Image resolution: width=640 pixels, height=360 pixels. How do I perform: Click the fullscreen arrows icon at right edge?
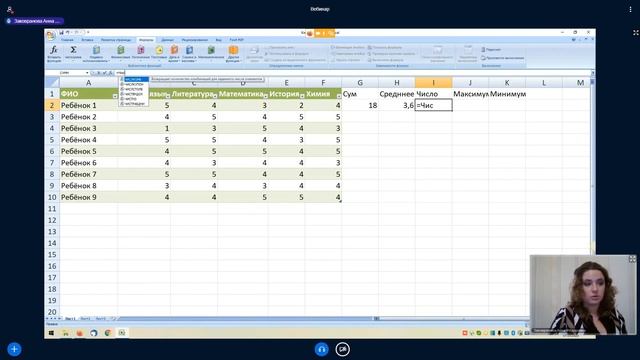[636, 33]
